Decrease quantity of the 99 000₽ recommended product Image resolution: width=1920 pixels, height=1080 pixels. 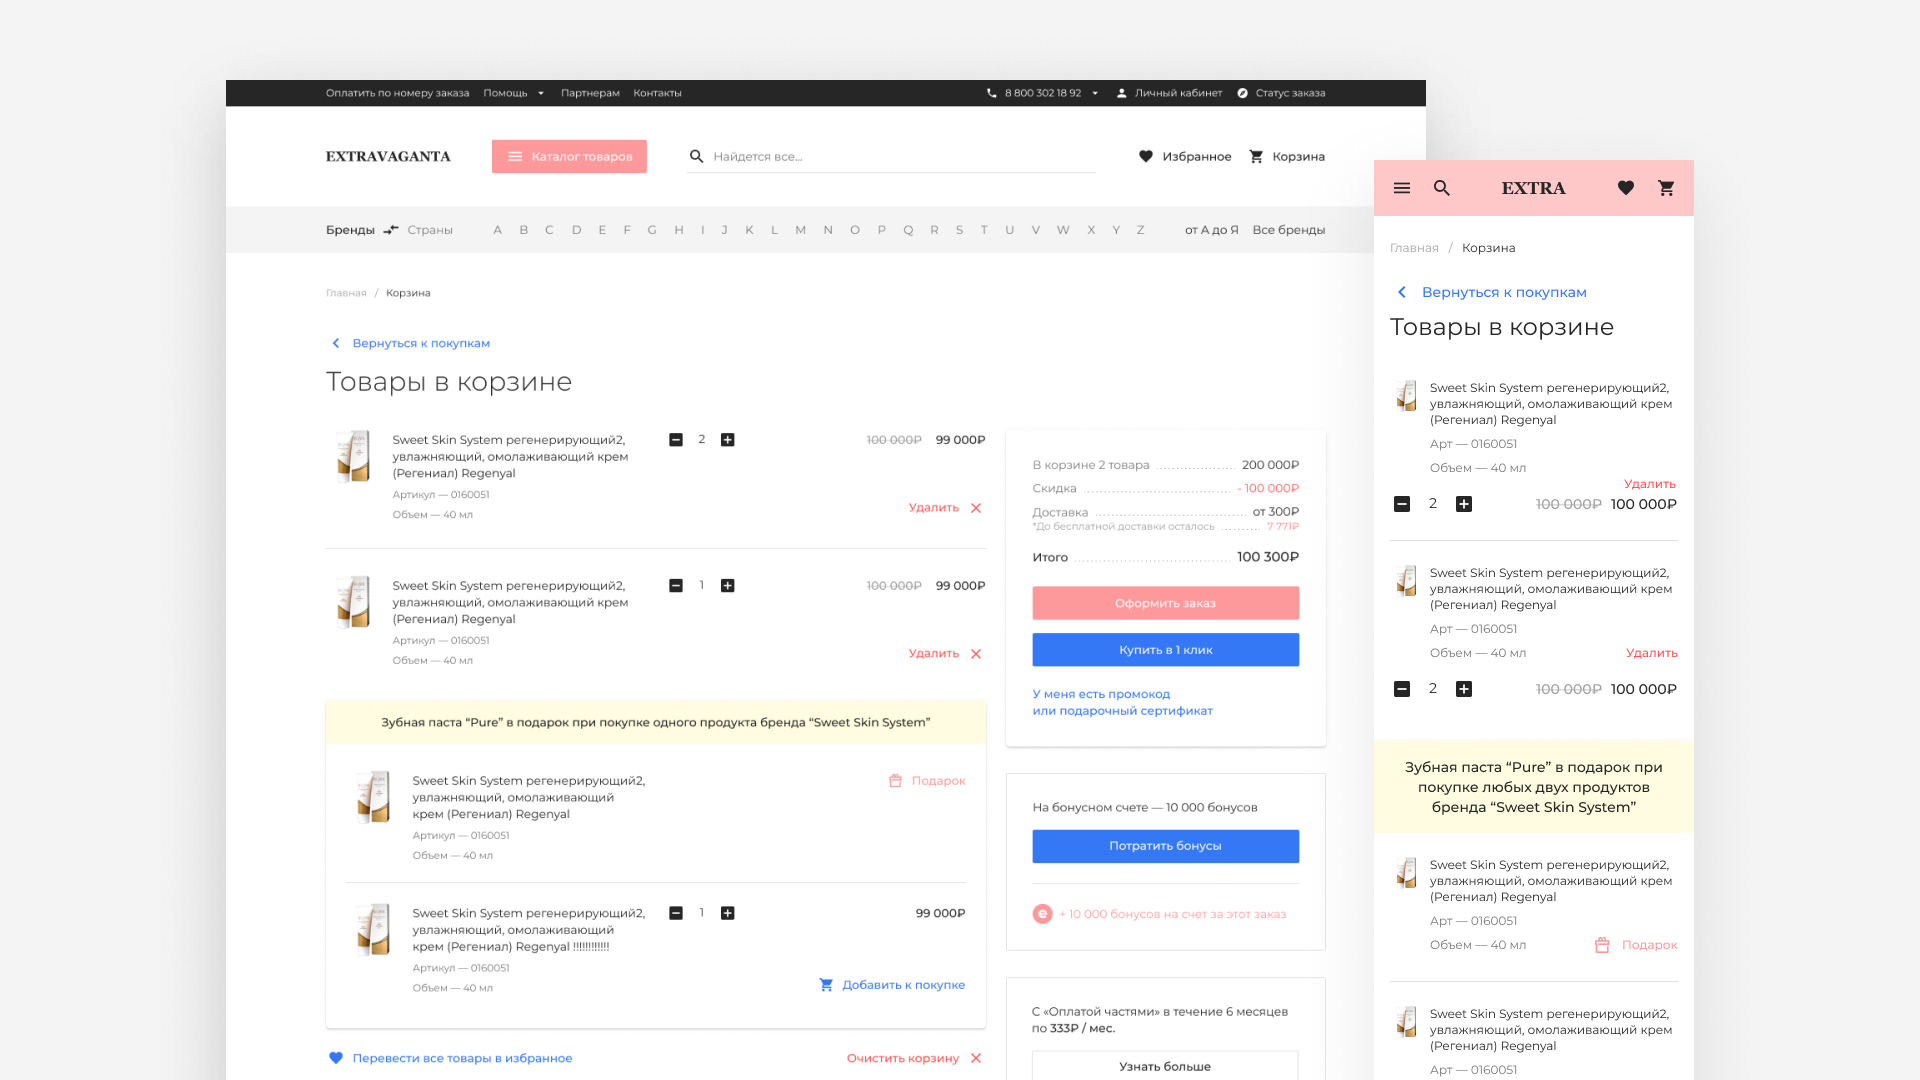pos(676,913)
